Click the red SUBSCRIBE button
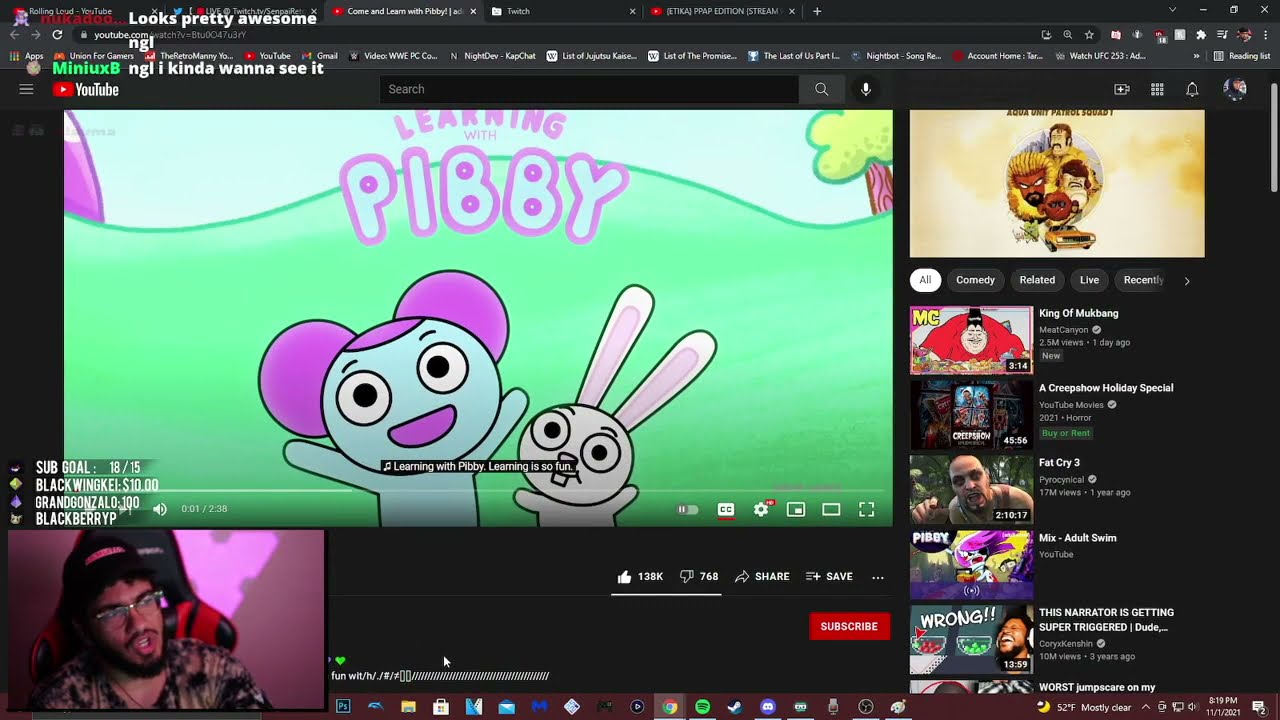This screenshot has height=720, width=1280. [849, 627]
